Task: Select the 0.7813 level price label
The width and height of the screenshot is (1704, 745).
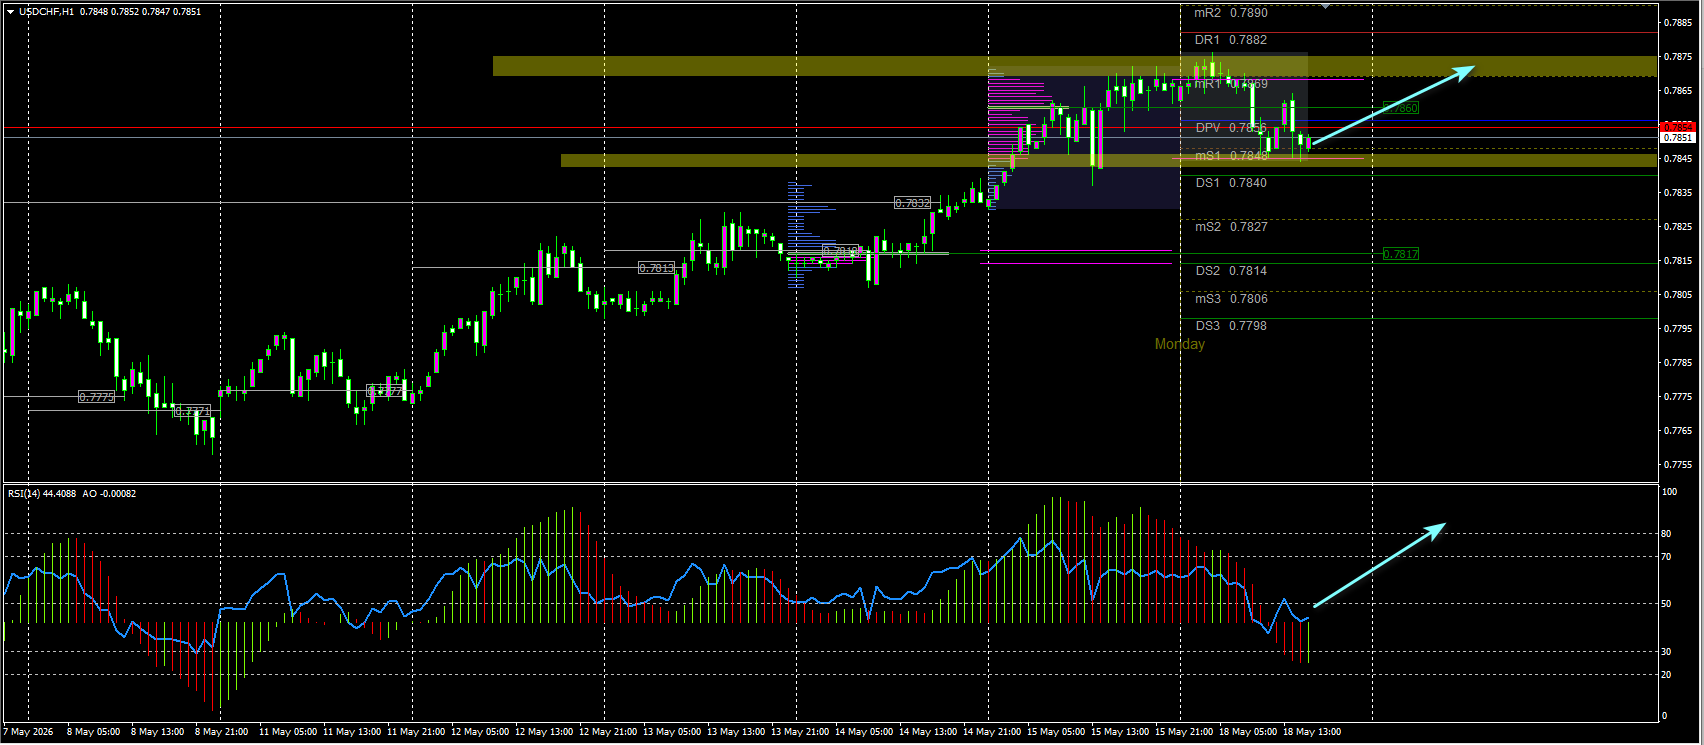Action: point(656,268)
